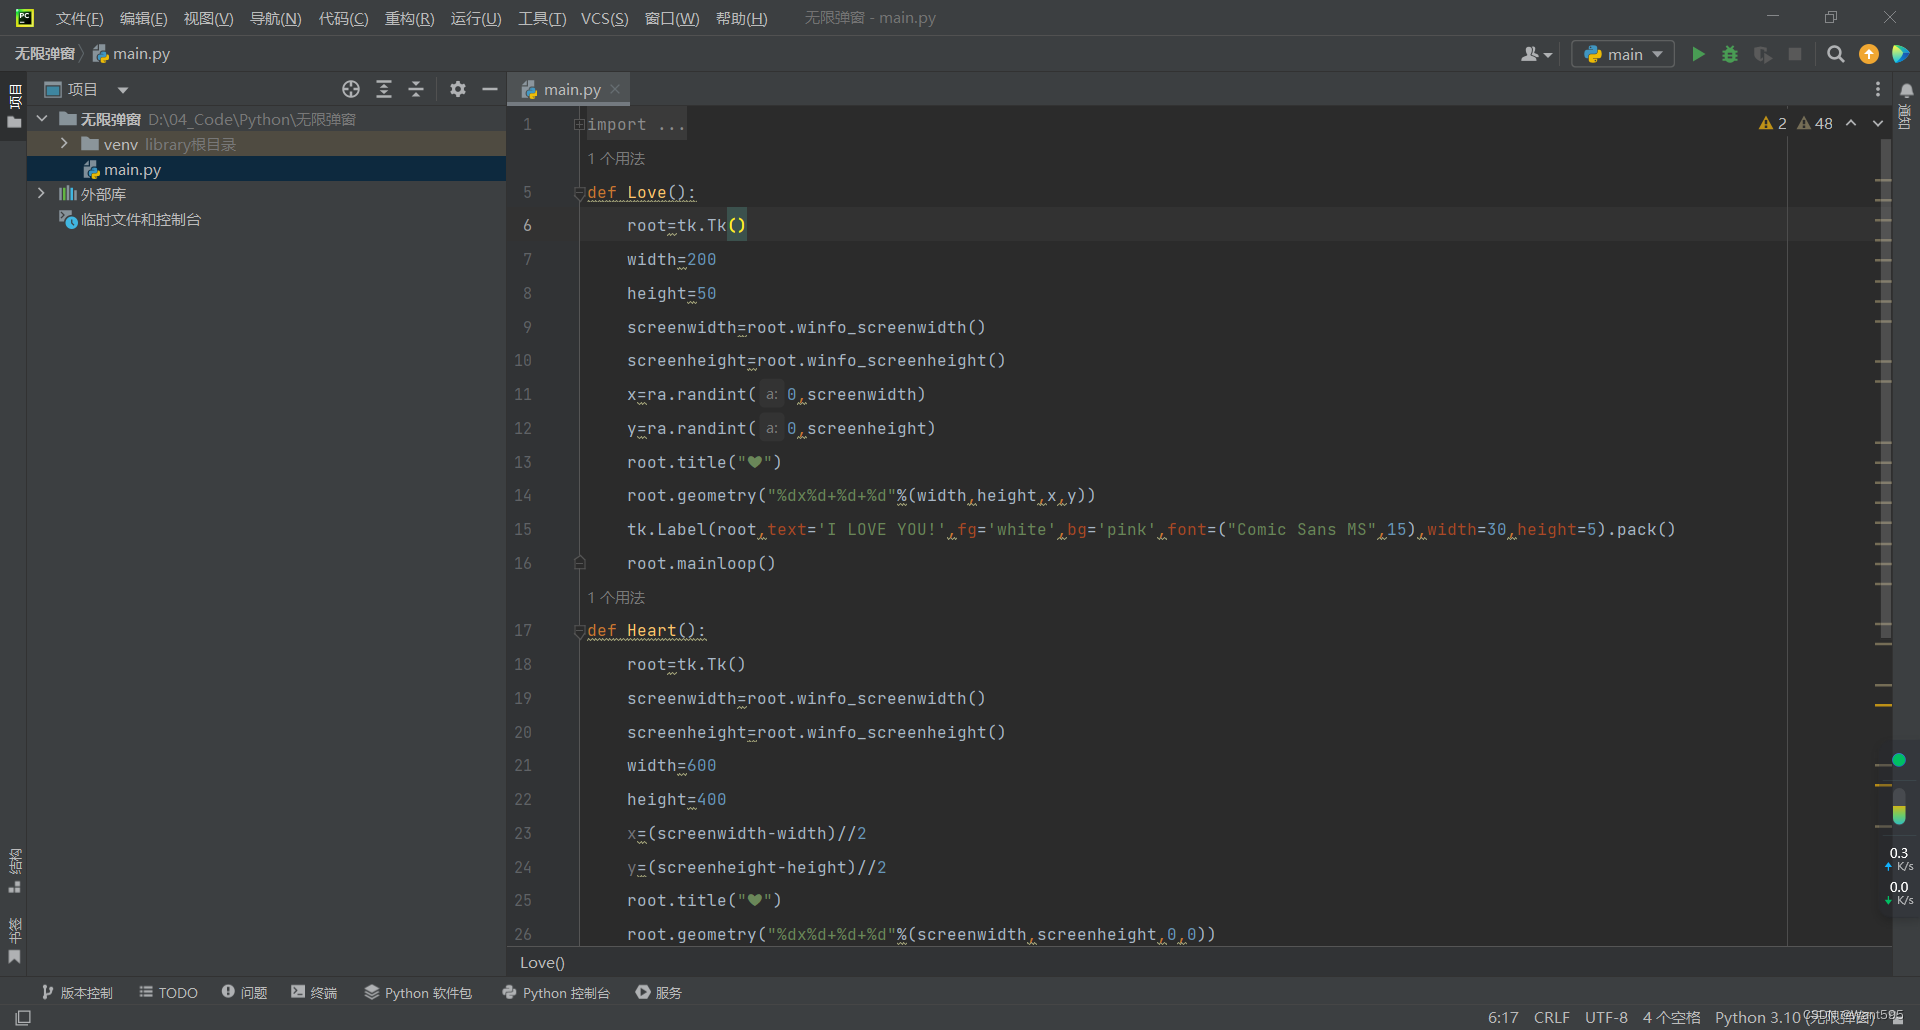Open the 工具(T) menu
The height and width of the screenshot is (1030, 1920).
point(542,18)
